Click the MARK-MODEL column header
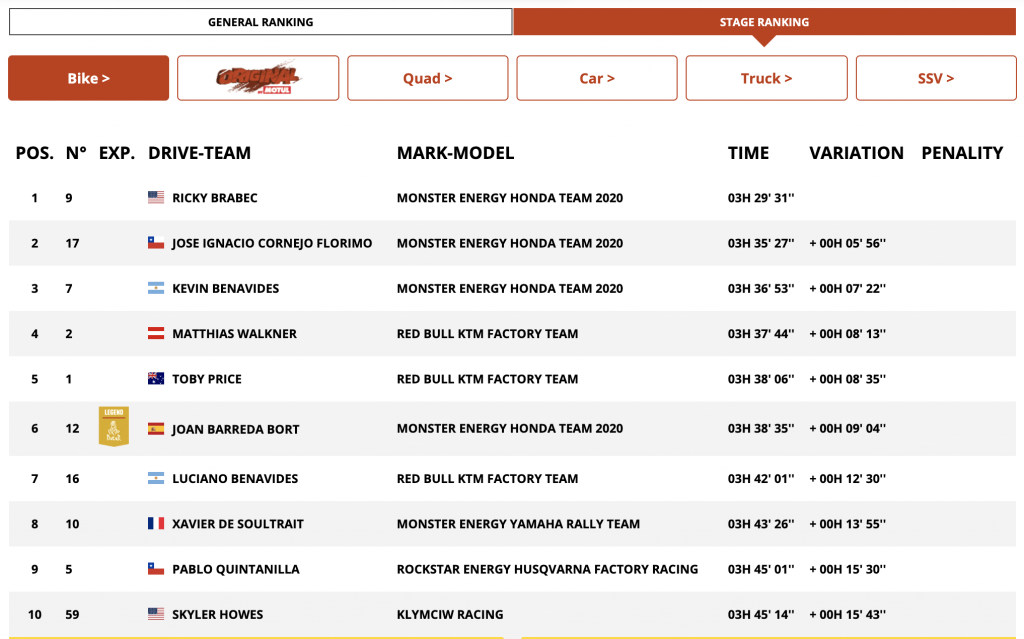Image resolution: width=1024 pixels, height=639 pixels. (x=455, y=153)
